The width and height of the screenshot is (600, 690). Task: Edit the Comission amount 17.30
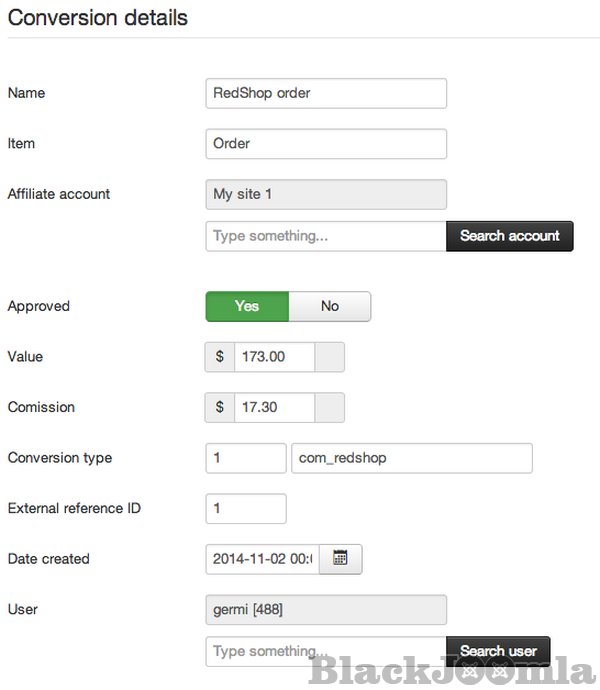point(274,407)
